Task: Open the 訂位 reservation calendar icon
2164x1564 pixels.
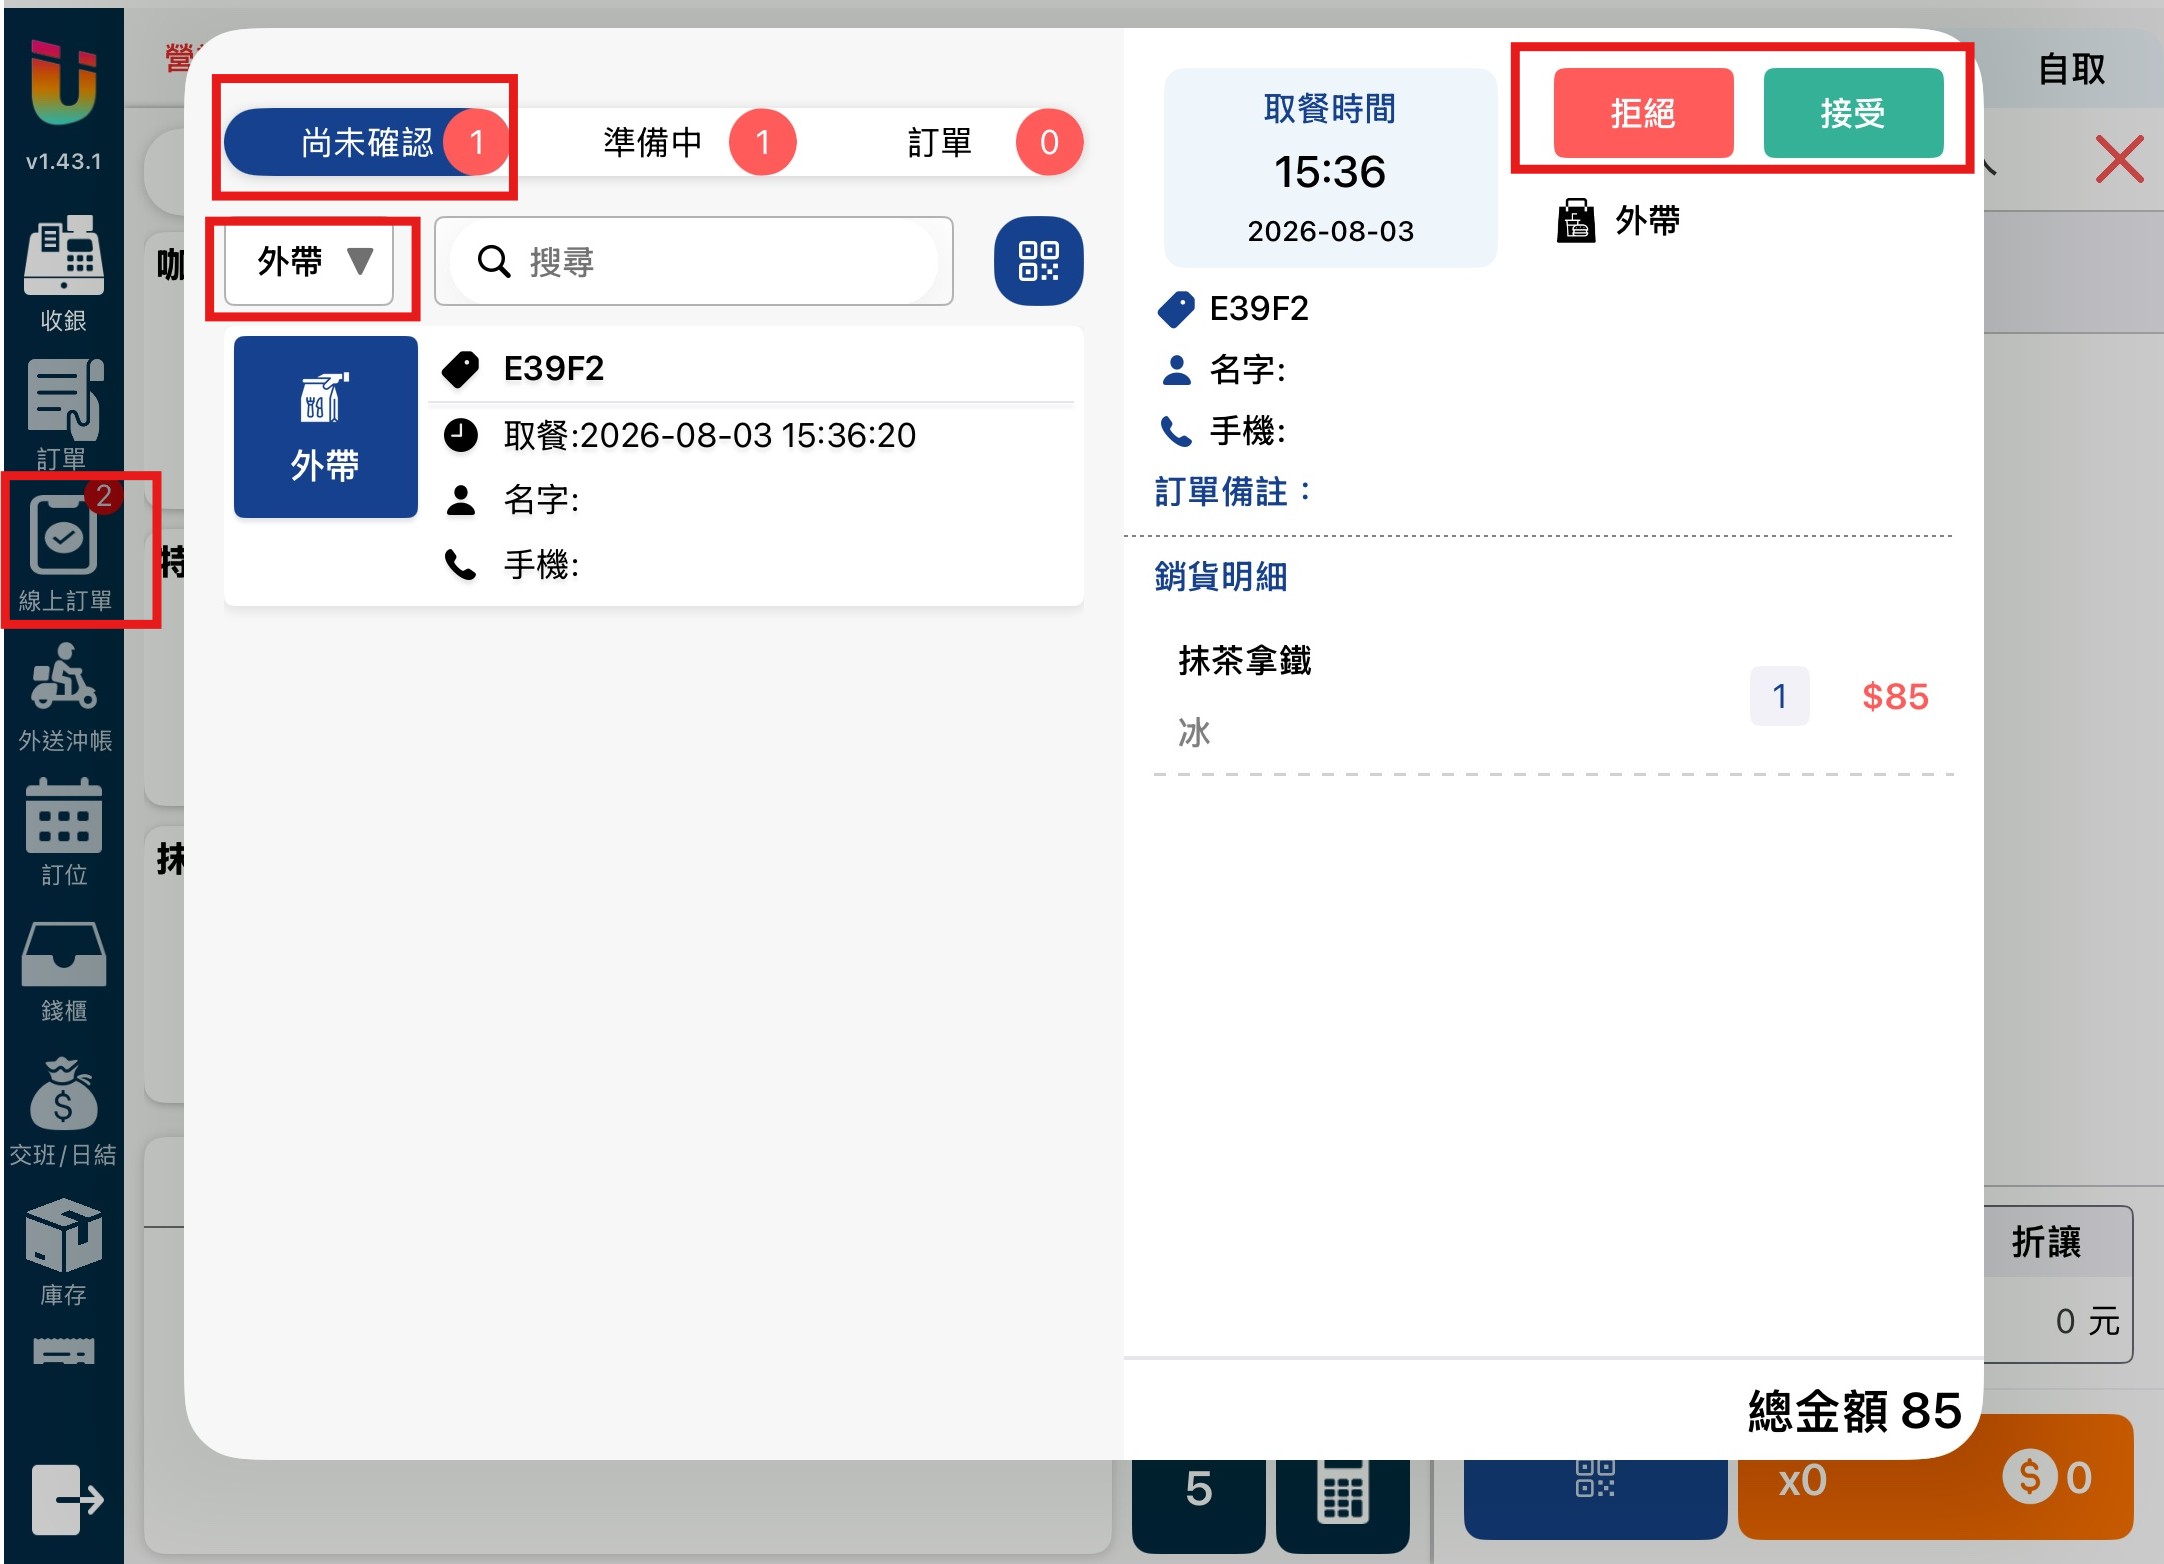Action: (64, 832)
